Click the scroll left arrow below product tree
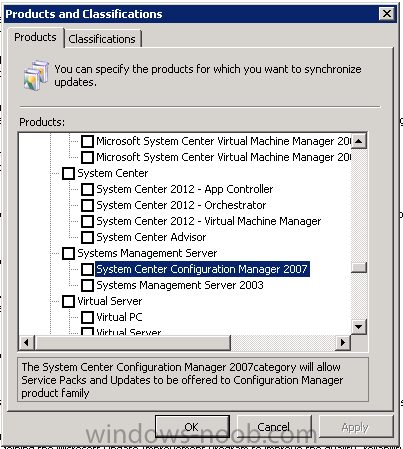The height and width of the screenshot is (449, 403). (x=27, y=342)
